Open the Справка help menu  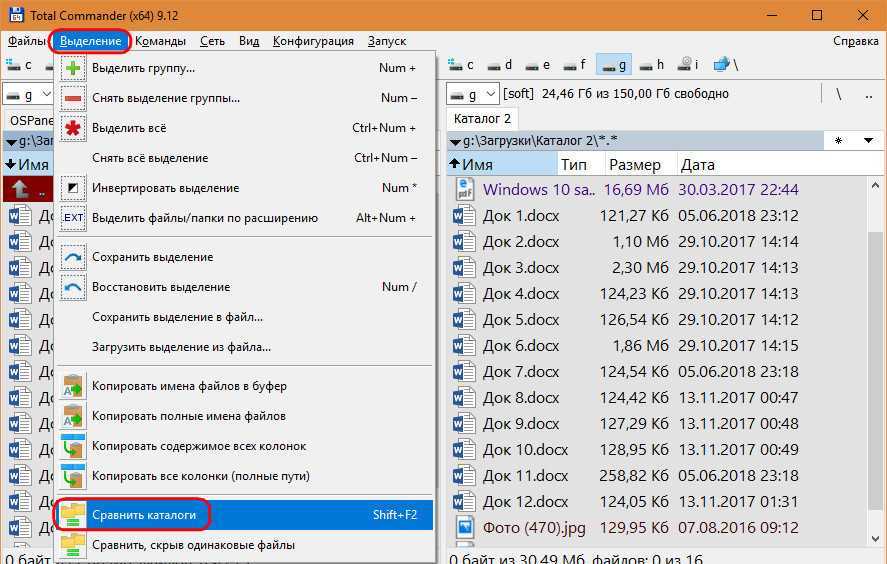tap(856, 41)
